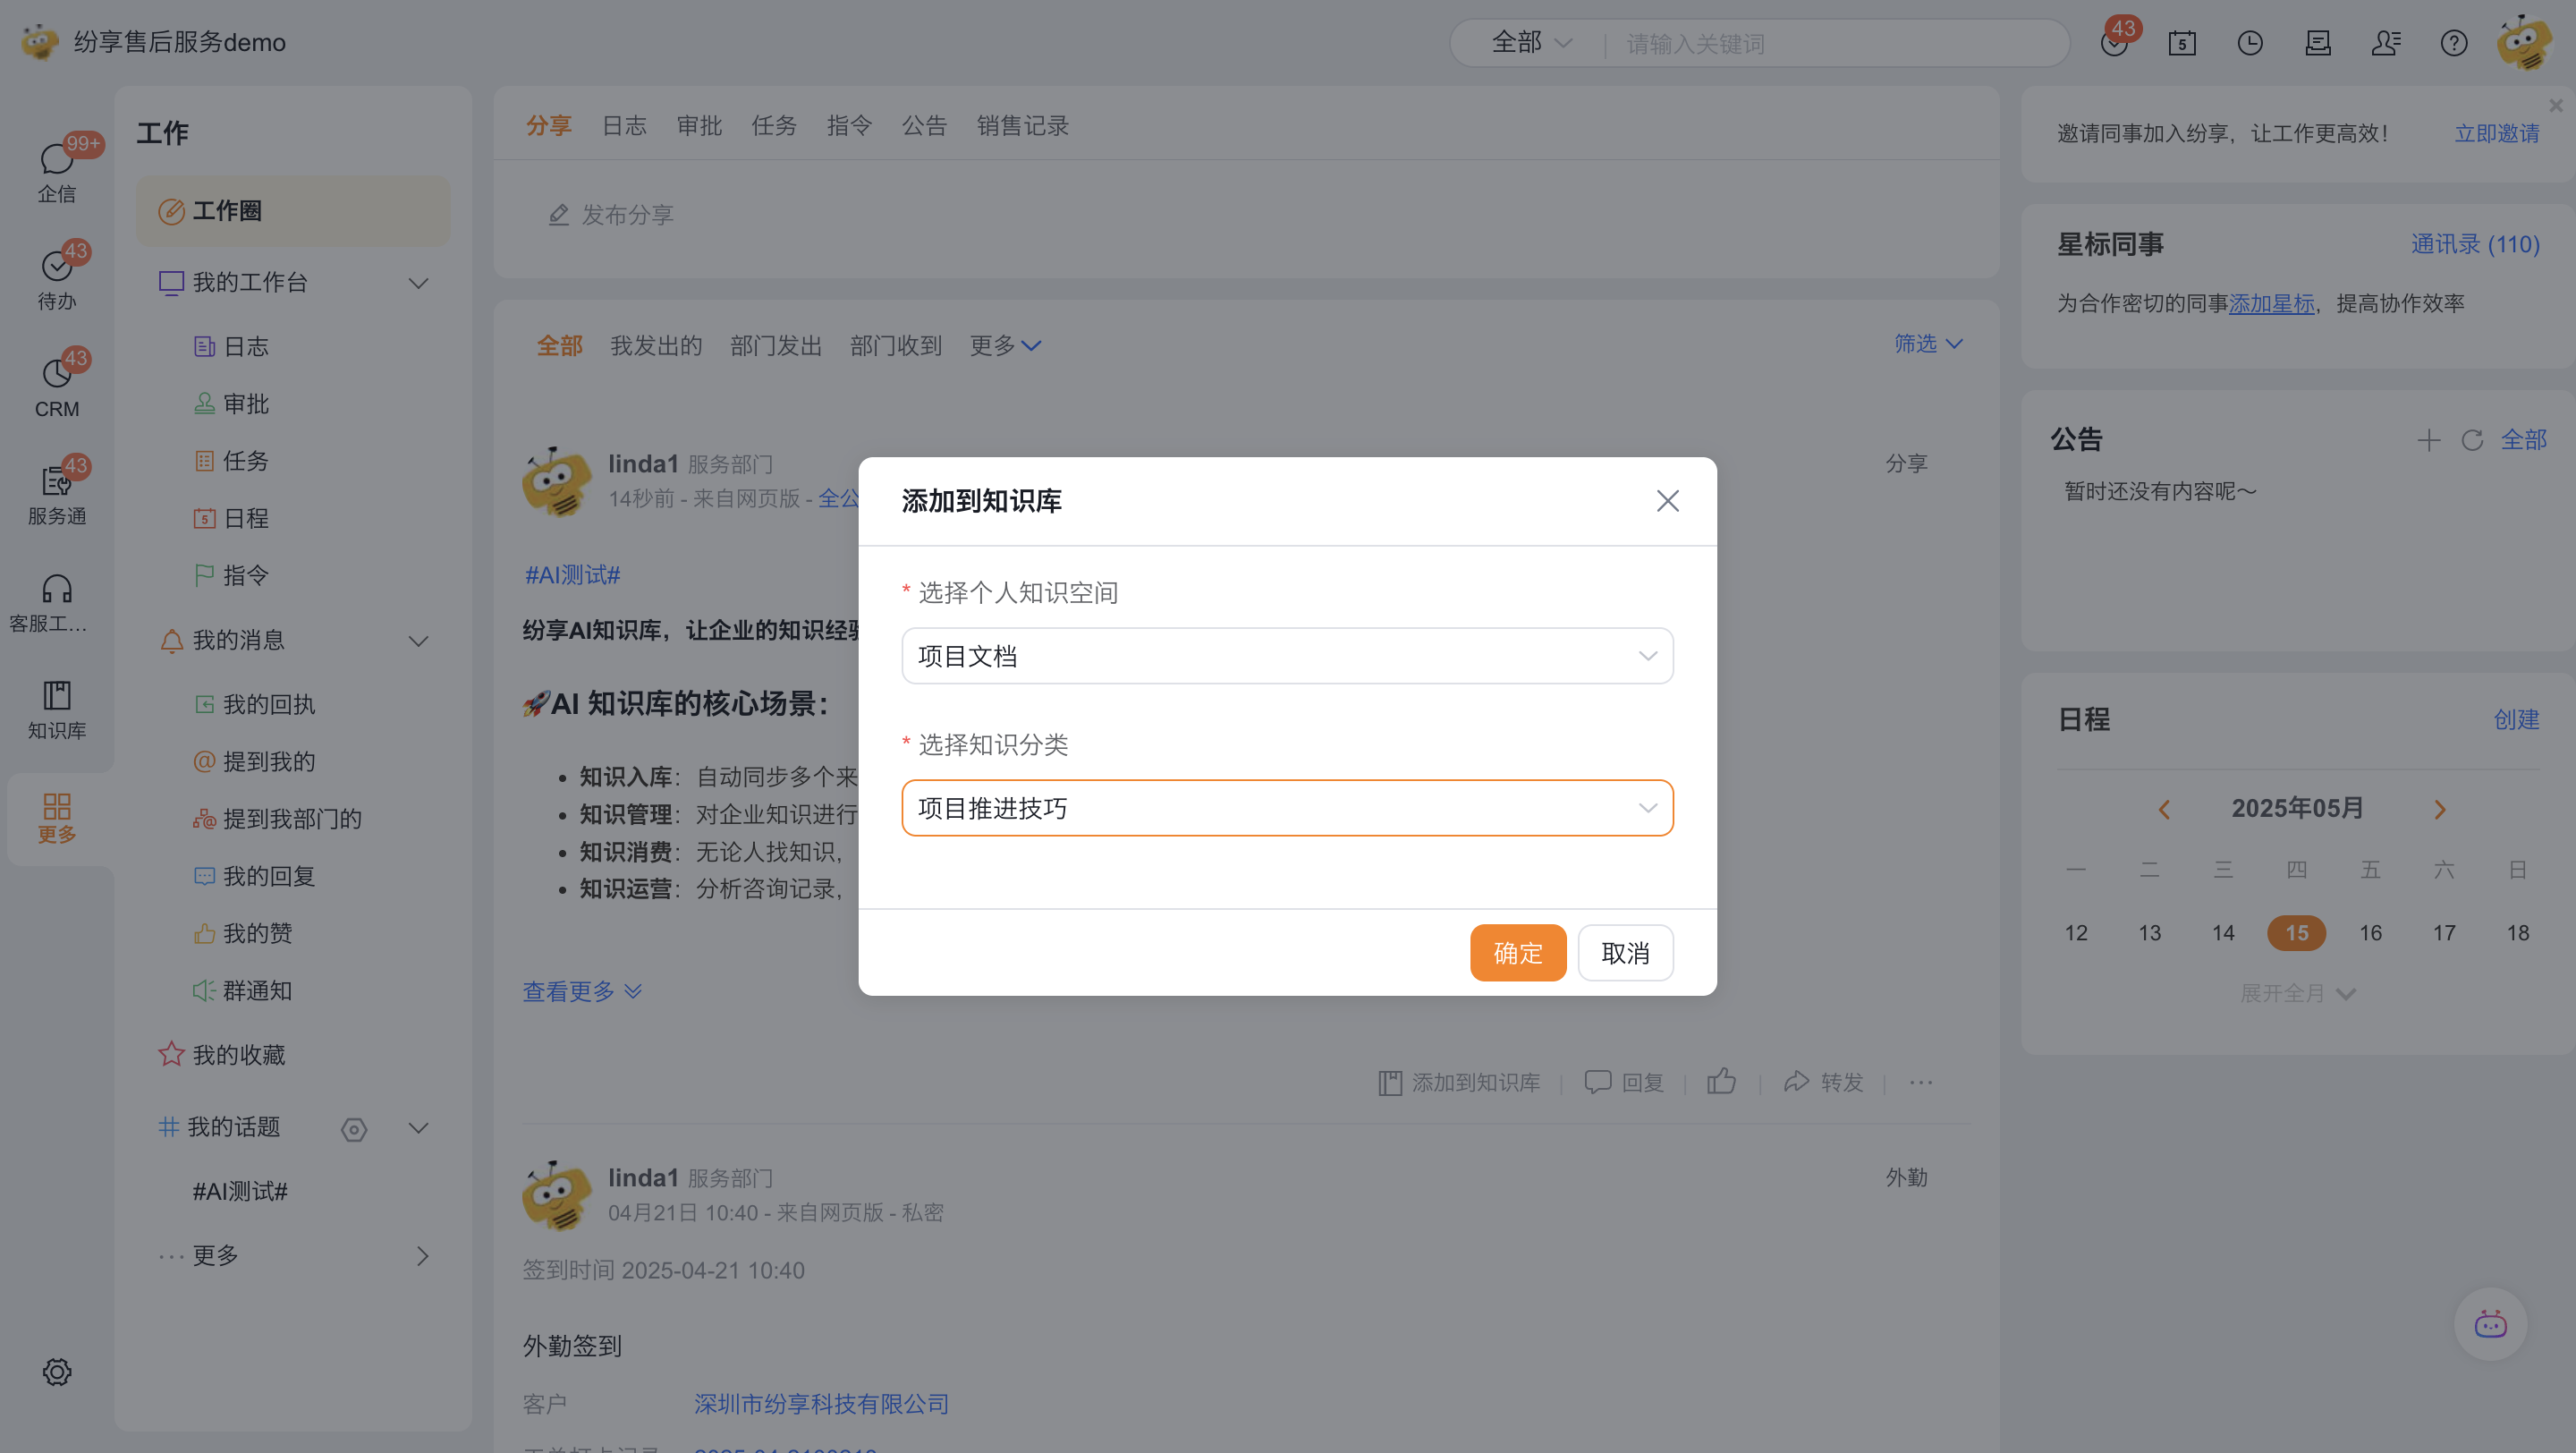Open clock history icon in top bar
Screen dimensions: 2576x1453
[2250, 43]
